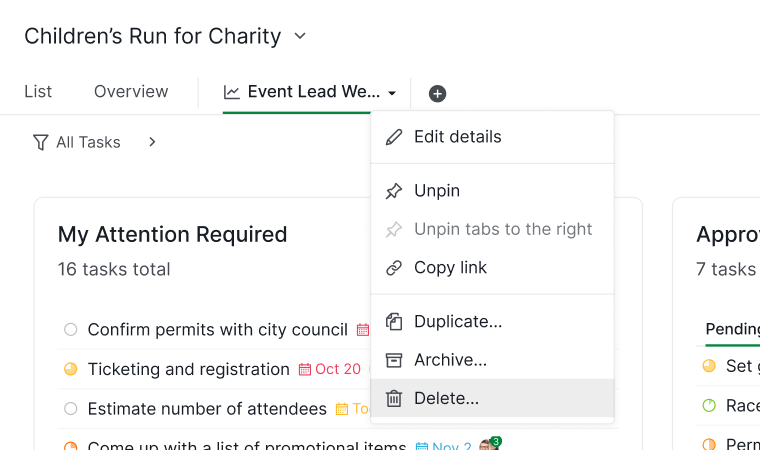Click the trash can Delete icon
The width and height of the screenshot is (760, 450).
point(394,399)
